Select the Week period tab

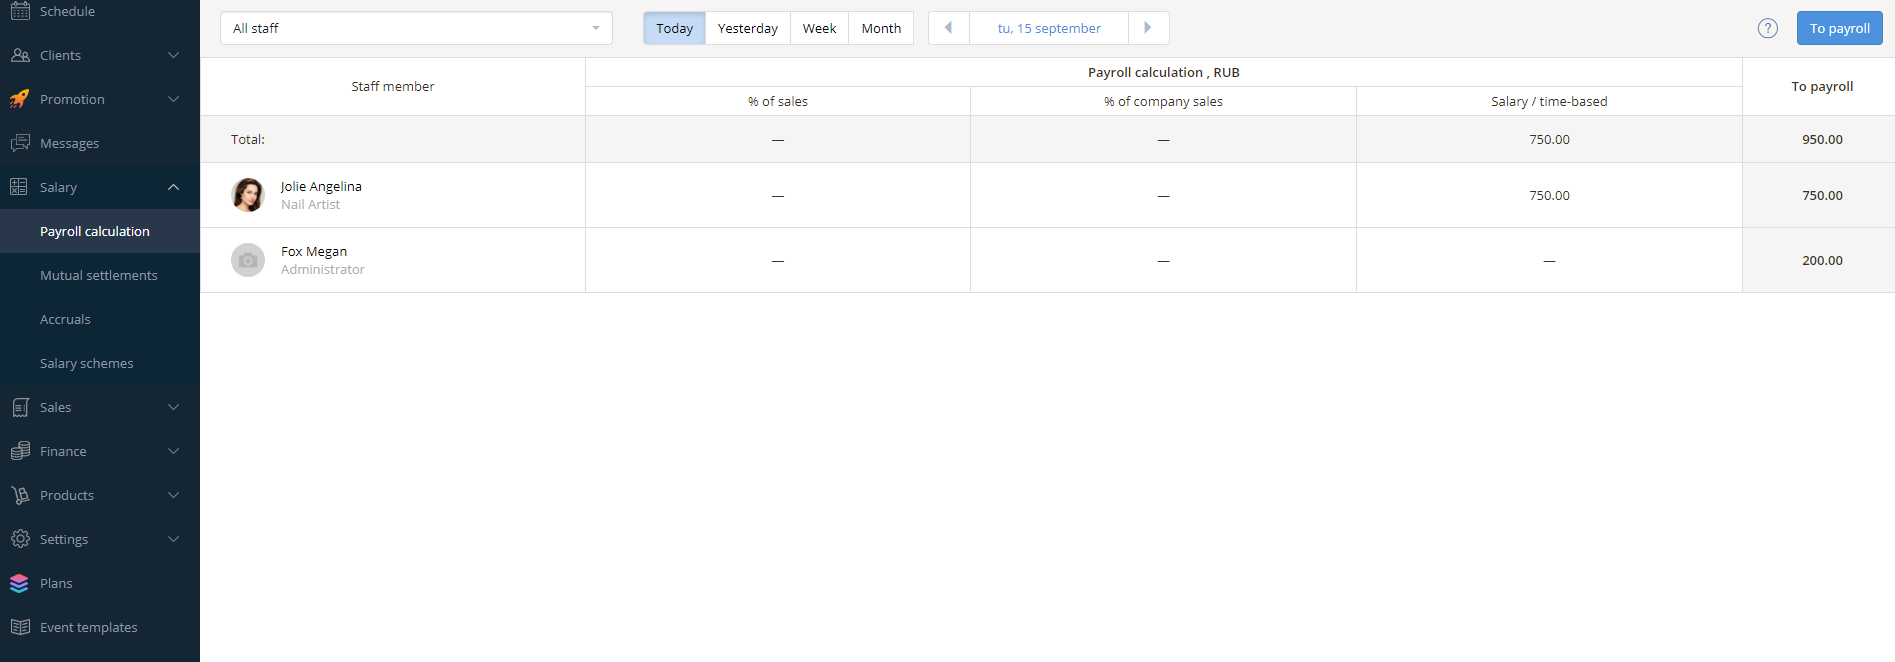[x=819, y=28]
